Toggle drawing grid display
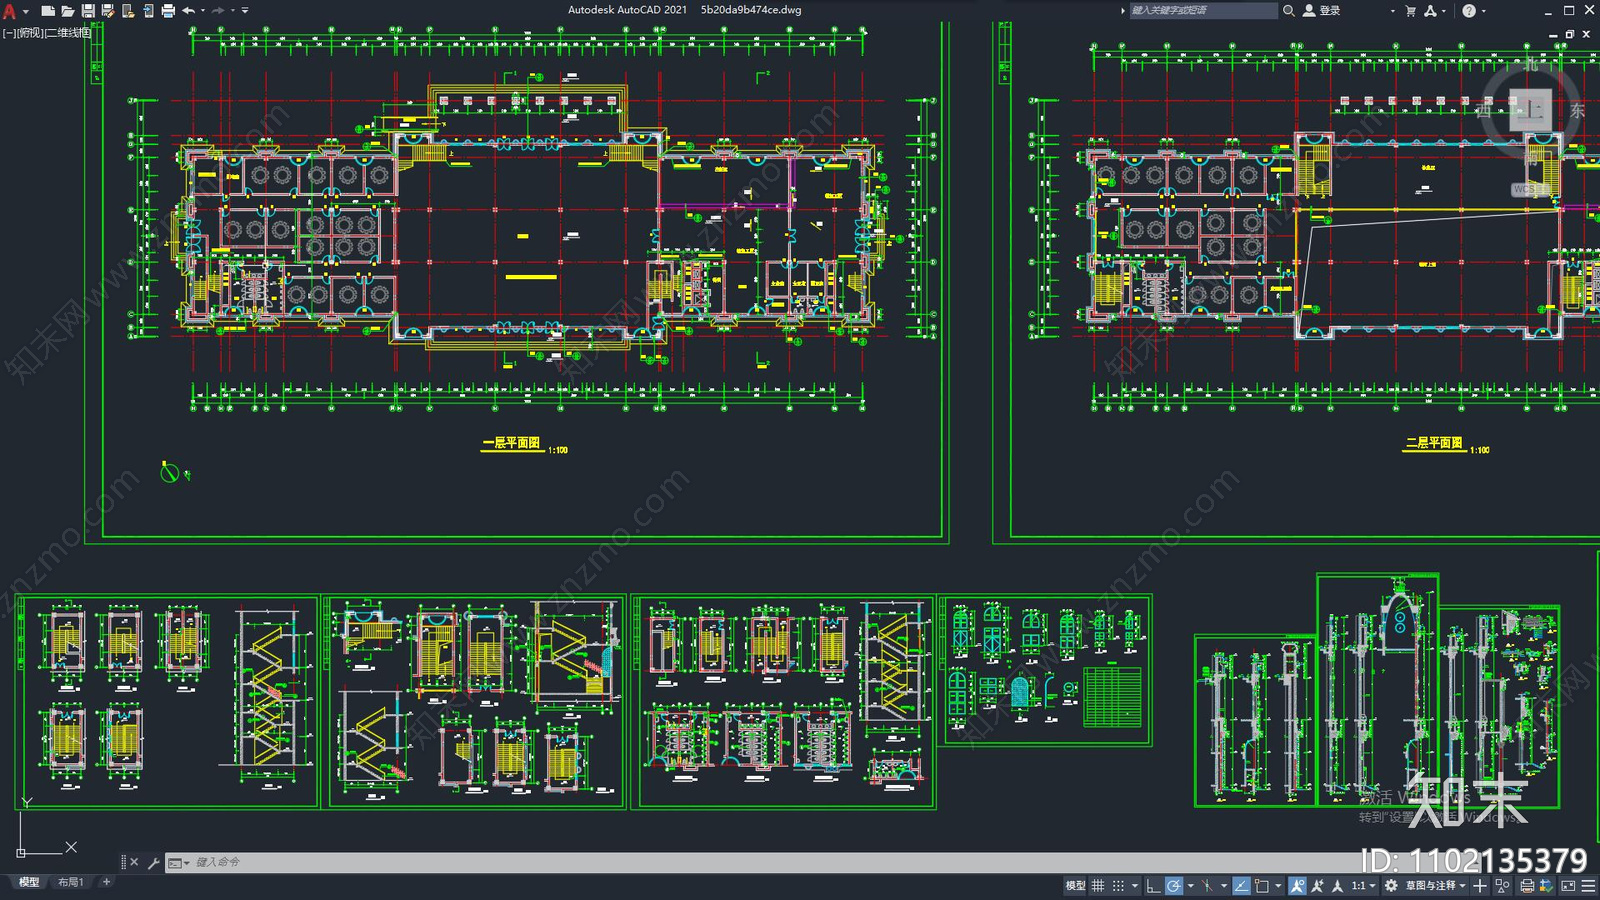The image size is (1600, 900). point(1097,886)
